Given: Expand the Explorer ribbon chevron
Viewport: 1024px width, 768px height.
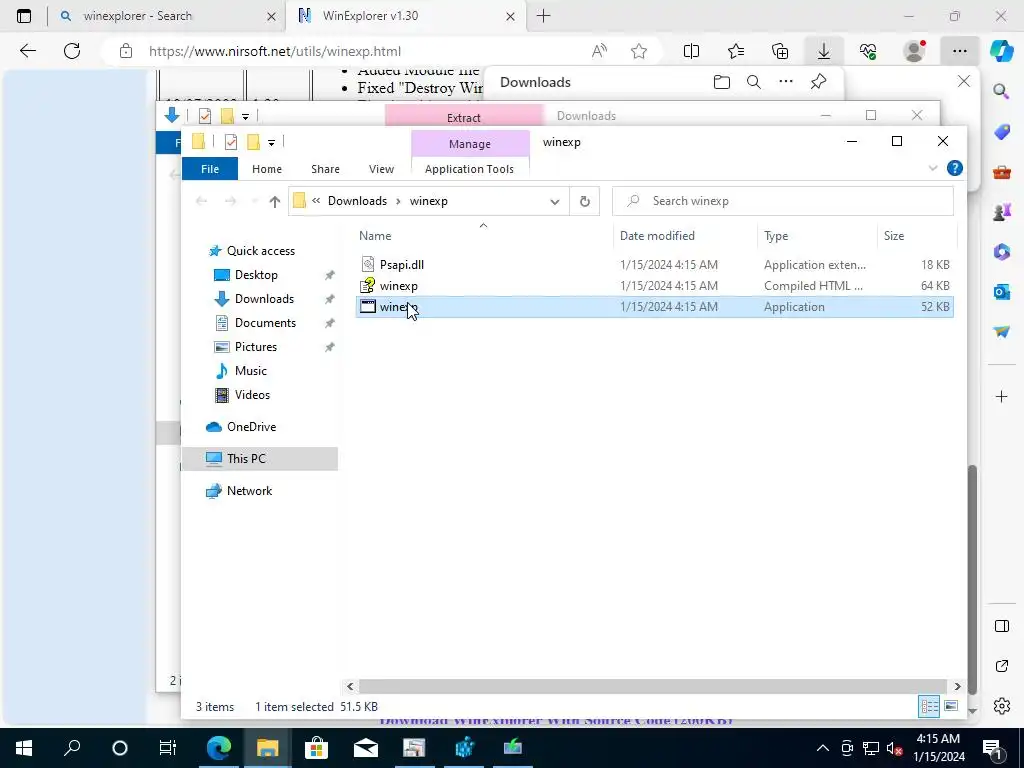Looking at the screenshot, I should click(x=933, y=168).
